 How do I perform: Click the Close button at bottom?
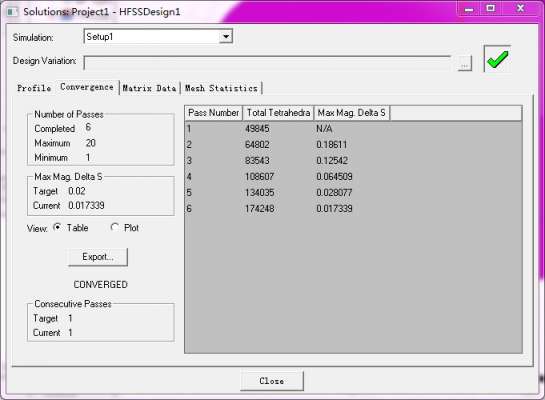click(x=272, y=381)
